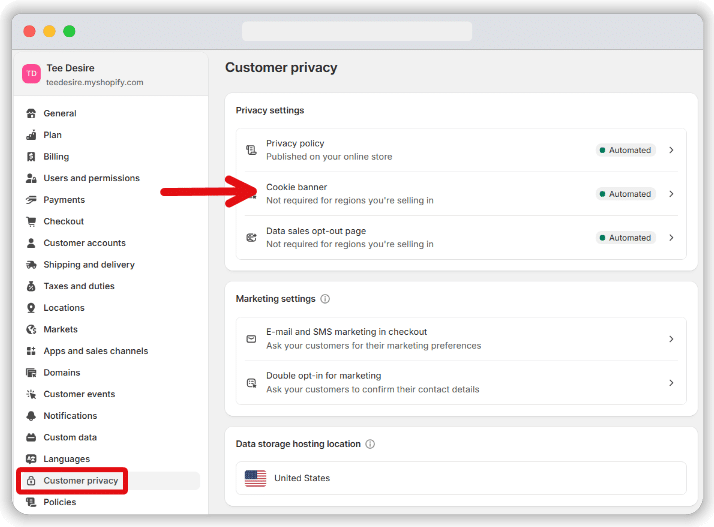Viewport: 714px width, 527px height.
Task: Select Billing in the sidebar
Action: pyautogui.click(x=56, y=157)
